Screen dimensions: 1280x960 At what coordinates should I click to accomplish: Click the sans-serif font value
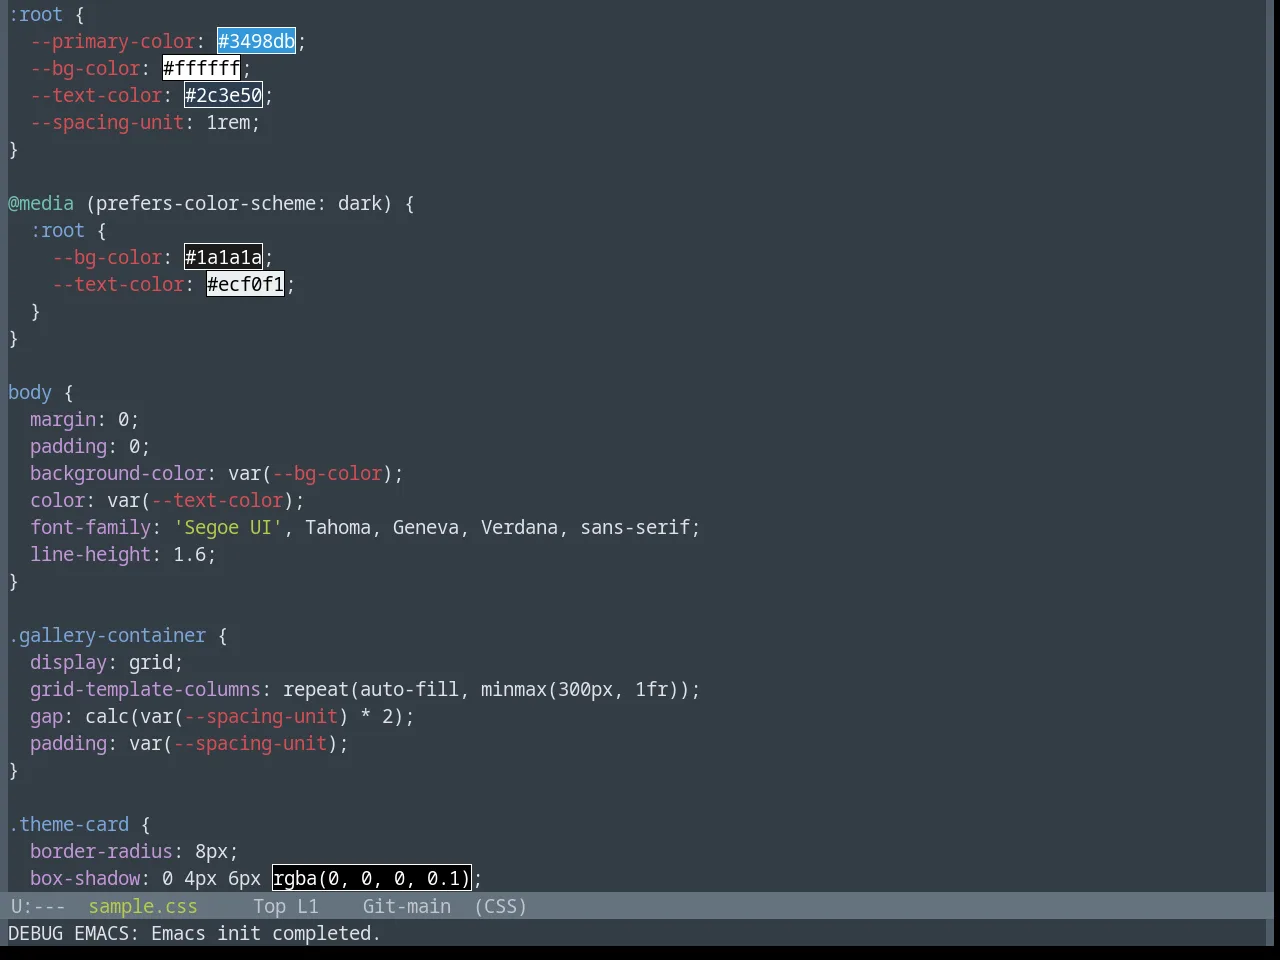(635, 527)
